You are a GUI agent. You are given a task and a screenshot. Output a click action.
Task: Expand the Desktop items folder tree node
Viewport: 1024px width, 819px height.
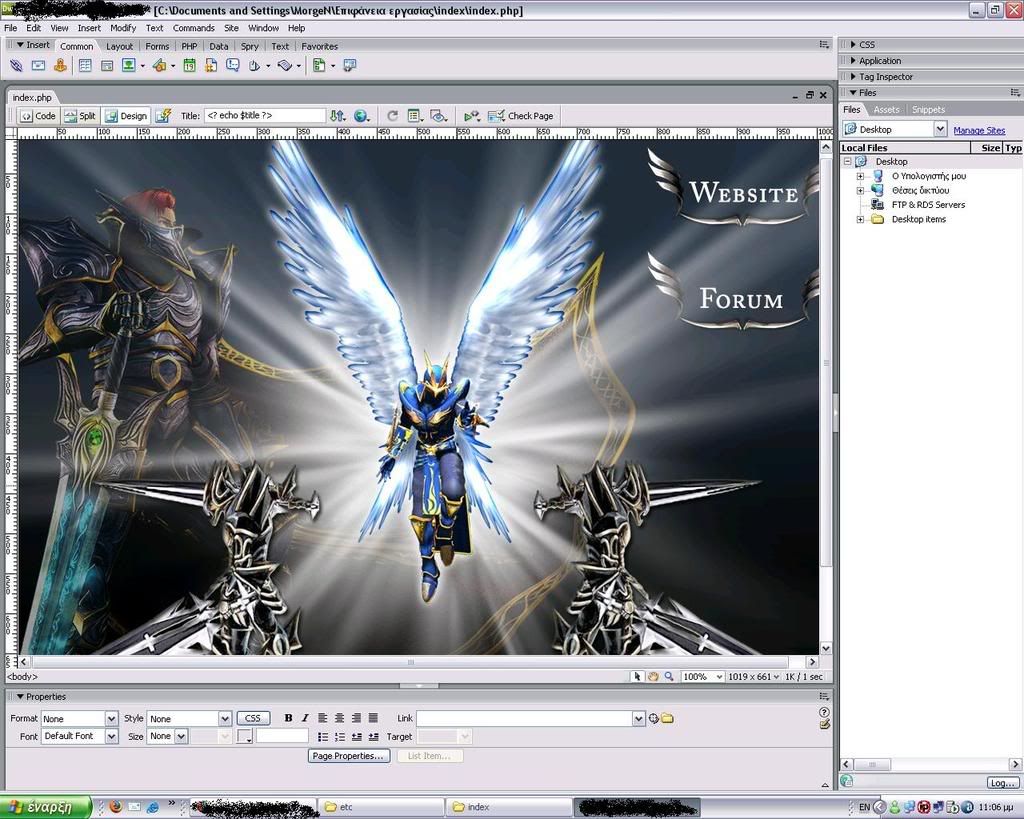861,219
